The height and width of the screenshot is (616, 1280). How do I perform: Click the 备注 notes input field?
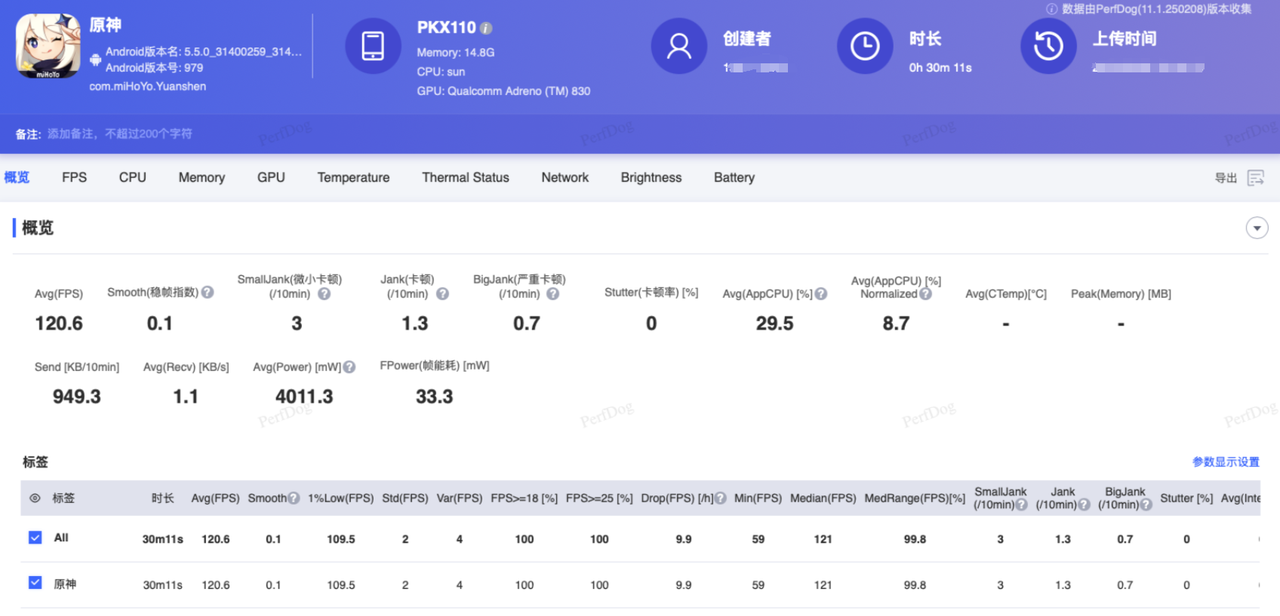pos(120,134)
